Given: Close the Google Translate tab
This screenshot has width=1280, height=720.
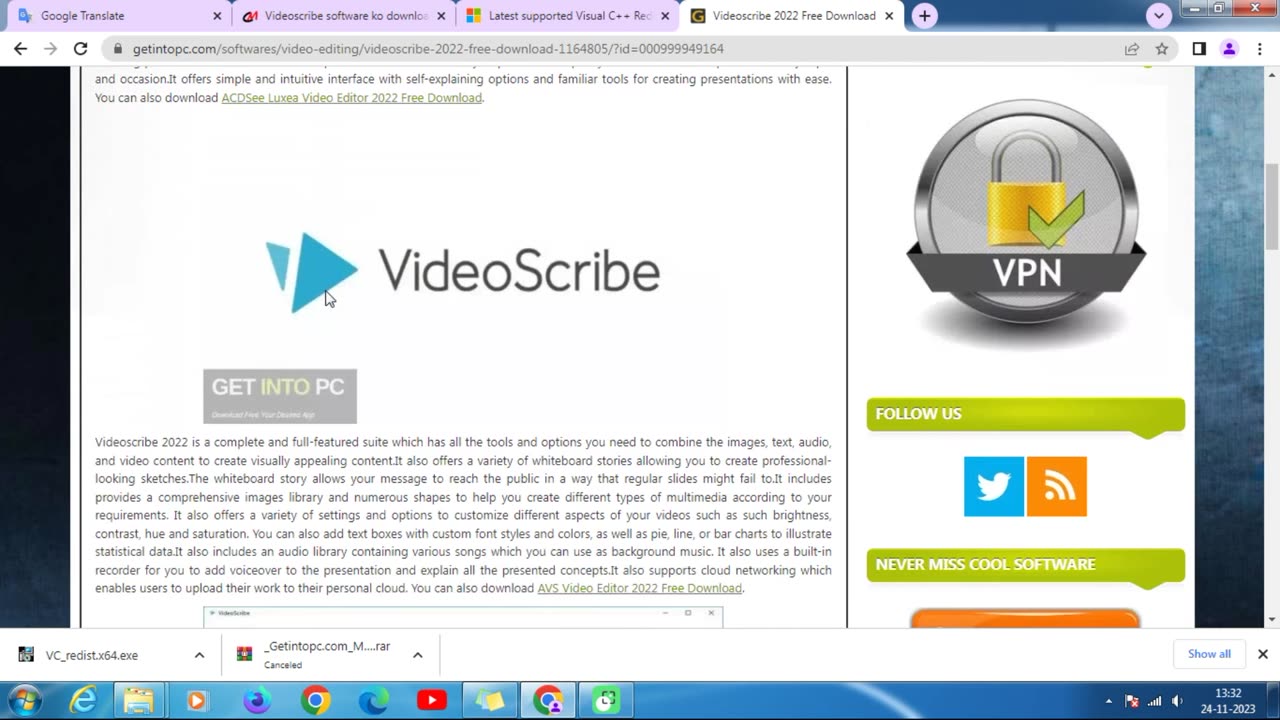Looking at the screenshot, I should pyautogui.click(x=217, y=16).
